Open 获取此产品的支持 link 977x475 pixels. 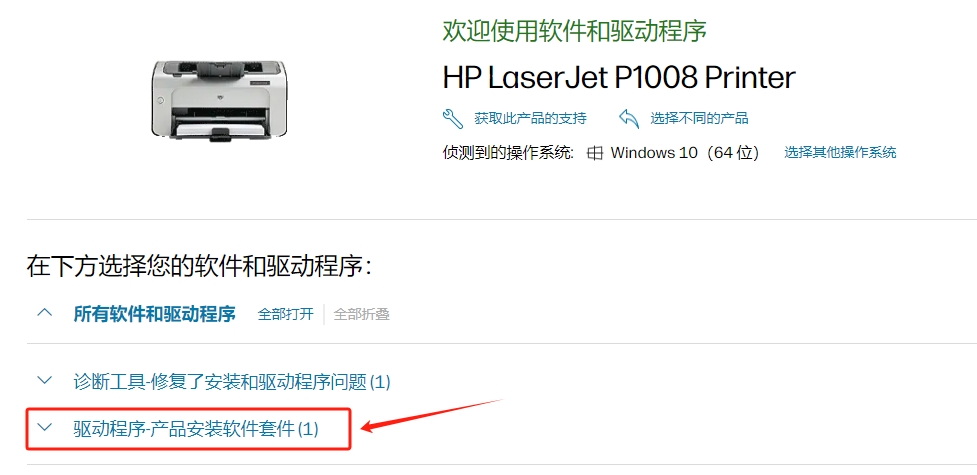point(530,118)
